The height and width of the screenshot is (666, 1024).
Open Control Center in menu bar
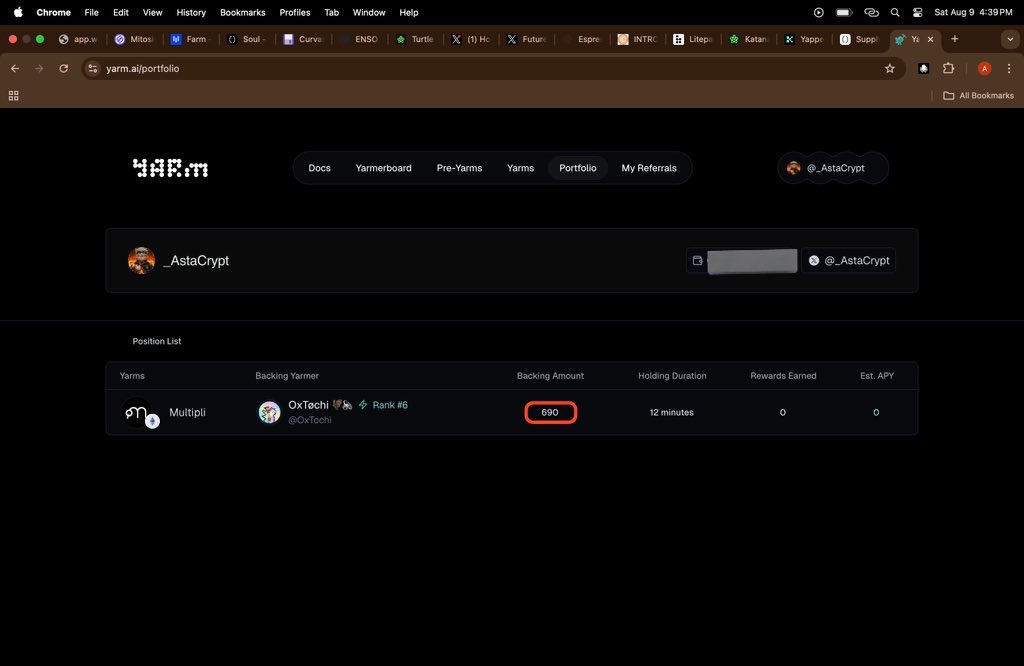coord(918,12)
